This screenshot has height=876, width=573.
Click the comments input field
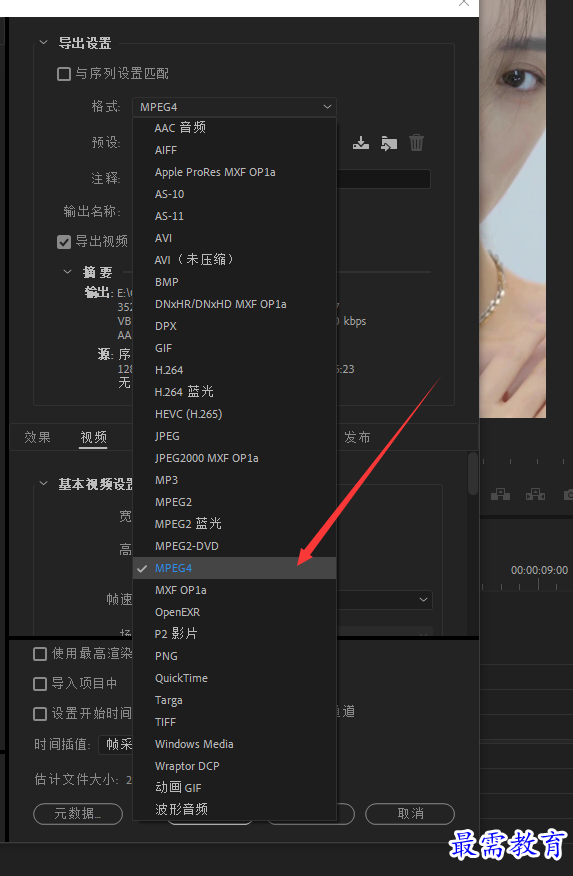(383, 179)
